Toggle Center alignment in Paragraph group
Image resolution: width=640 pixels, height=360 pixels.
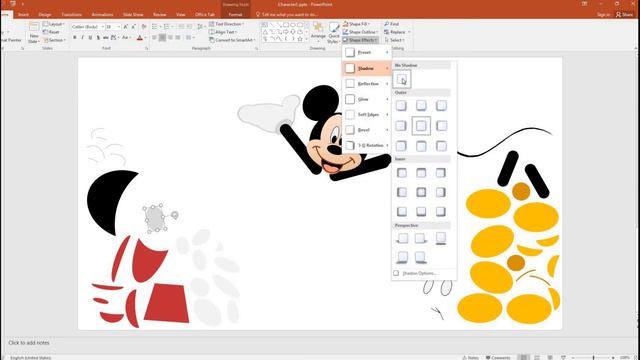click(x=162, y=38)
